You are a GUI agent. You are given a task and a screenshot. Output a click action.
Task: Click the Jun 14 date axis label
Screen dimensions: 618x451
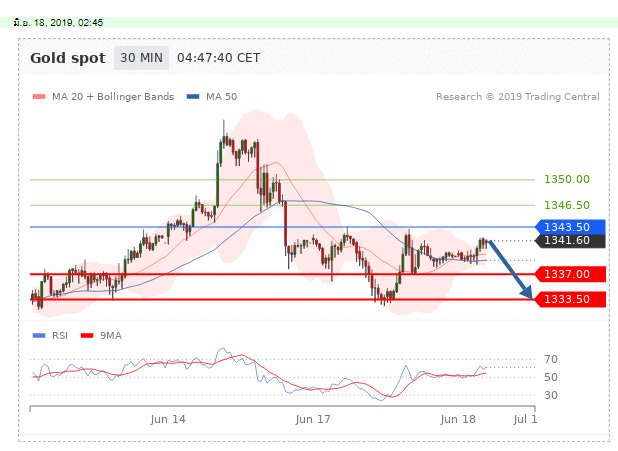click(x=168, y=419)
